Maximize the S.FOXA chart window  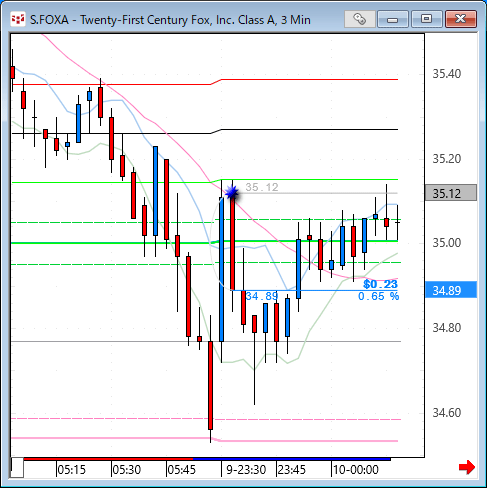[426, 19]
